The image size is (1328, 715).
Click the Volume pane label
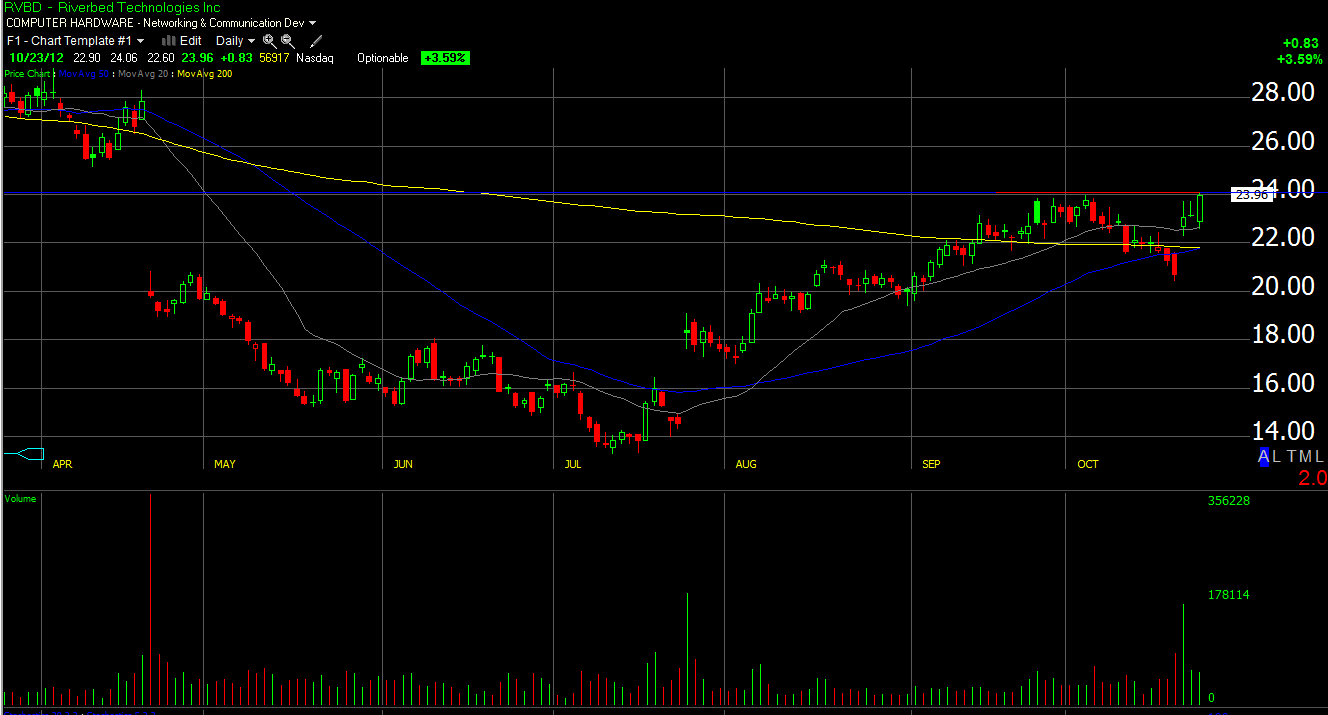(x=20, y=498)
